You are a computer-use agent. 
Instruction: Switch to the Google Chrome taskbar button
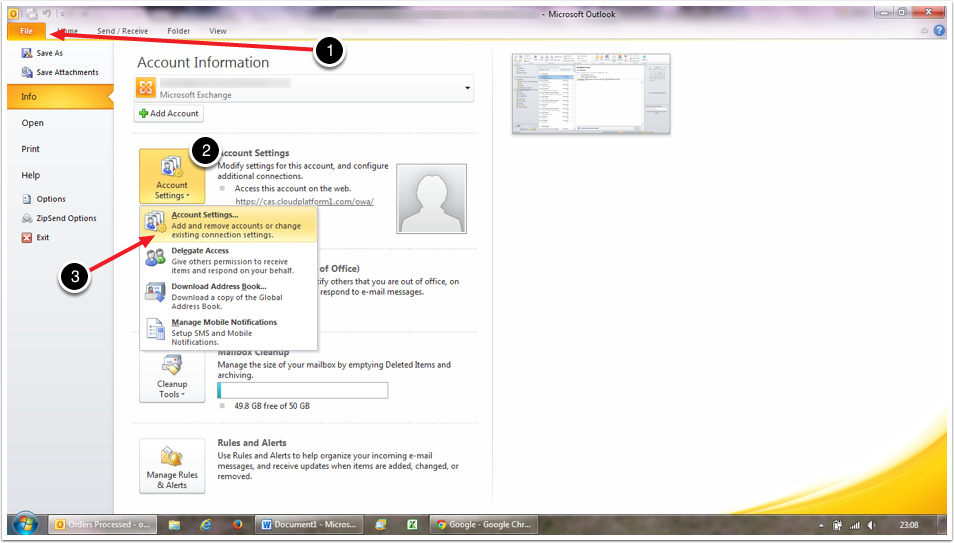484,524
